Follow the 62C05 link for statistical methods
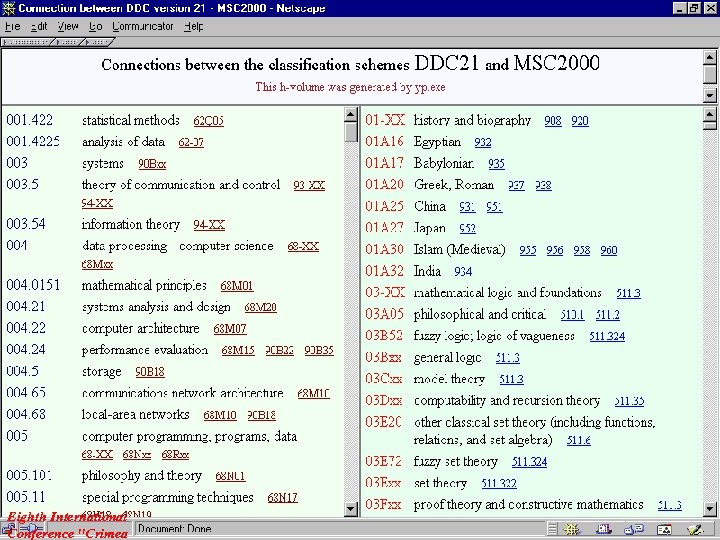The height and width of the screenshot is (540, 720). (208, 121)
